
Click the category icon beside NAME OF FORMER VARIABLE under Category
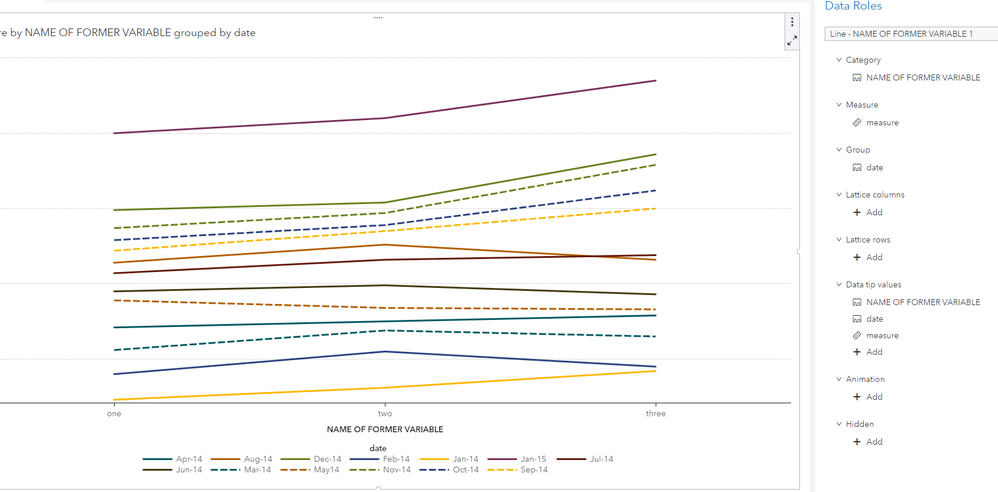click(857, 78)
